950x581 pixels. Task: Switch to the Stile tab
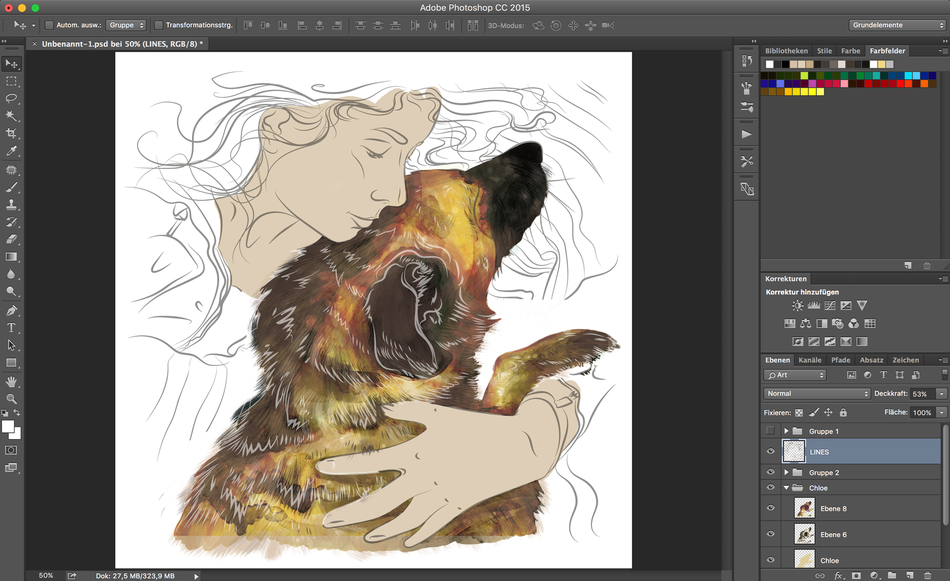(x=824, y=51)
